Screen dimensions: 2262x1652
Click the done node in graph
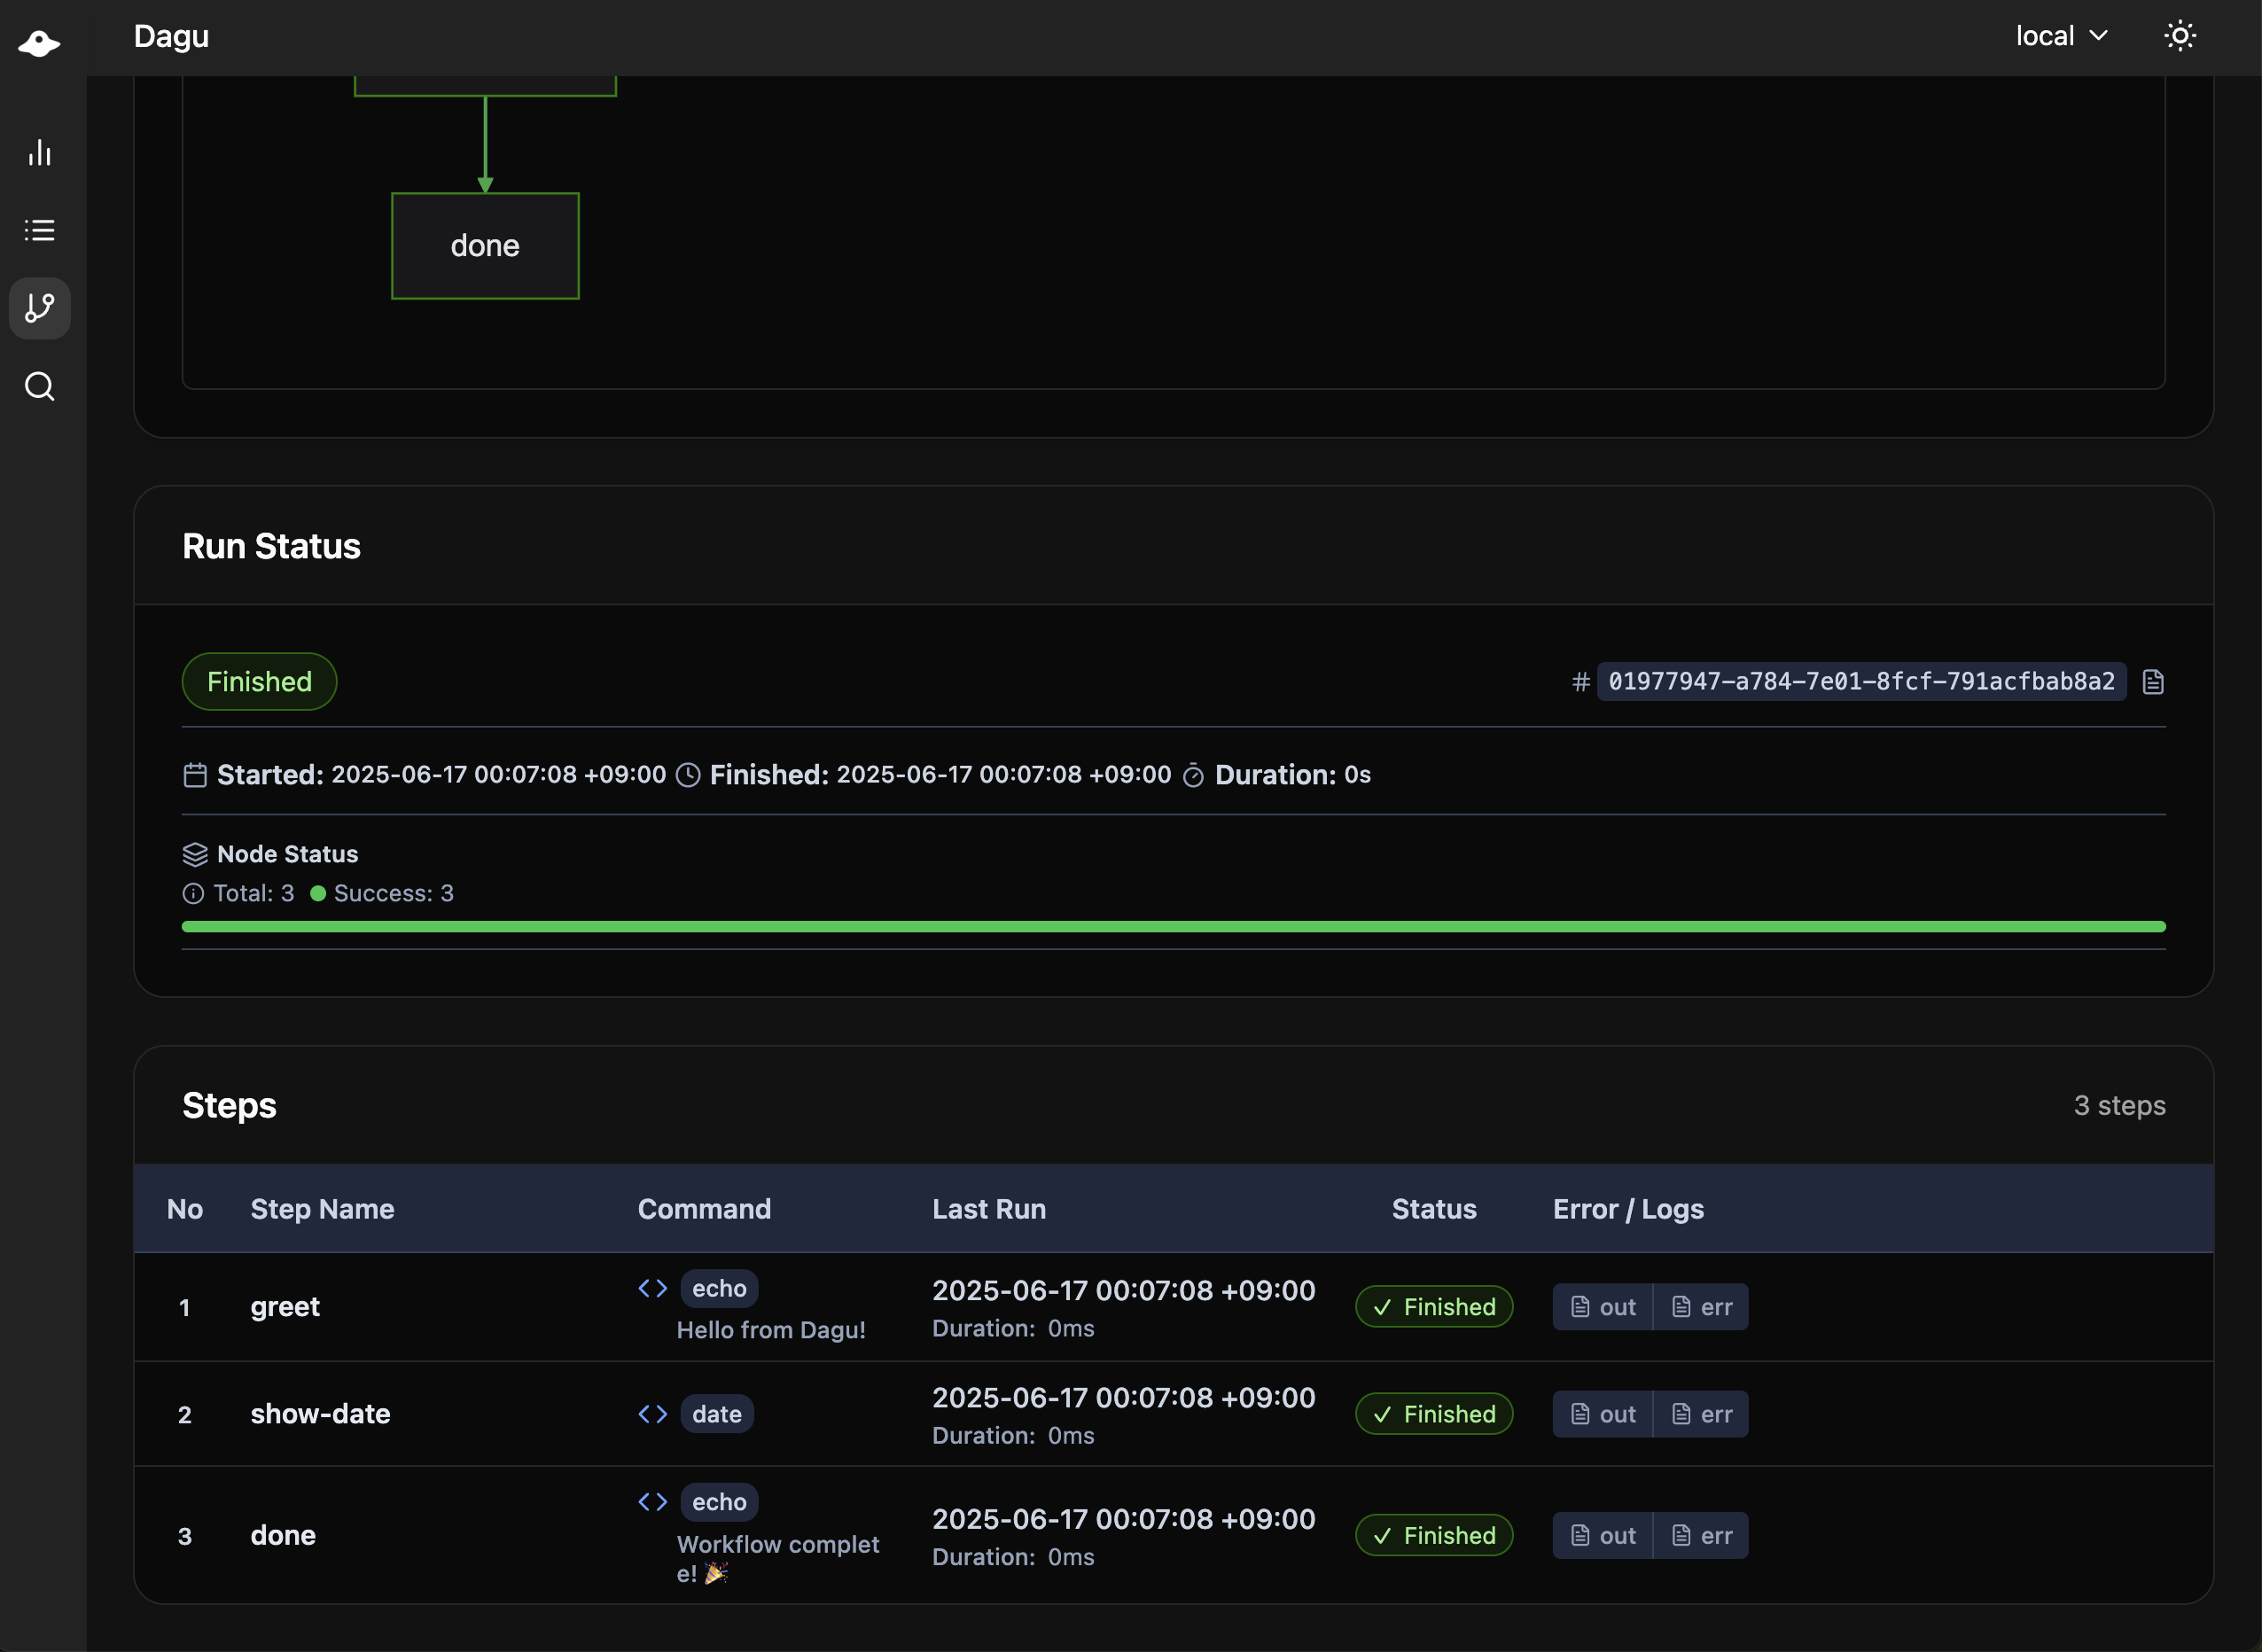[485, 246]
